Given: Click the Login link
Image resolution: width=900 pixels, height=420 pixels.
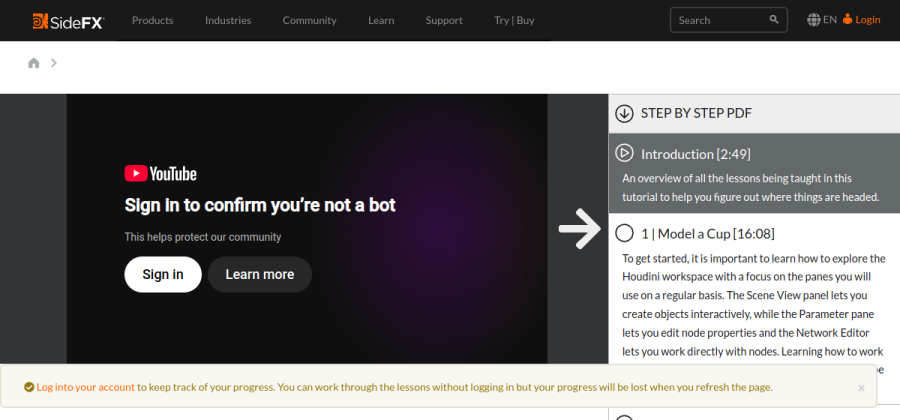Looking at the screenshot, I should [867, 20].
